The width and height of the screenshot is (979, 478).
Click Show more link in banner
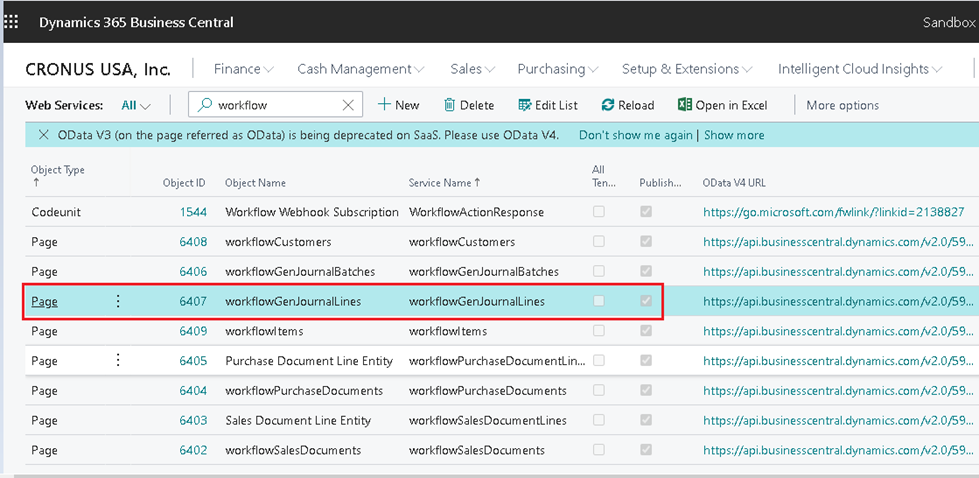click(x=734, y=135)
